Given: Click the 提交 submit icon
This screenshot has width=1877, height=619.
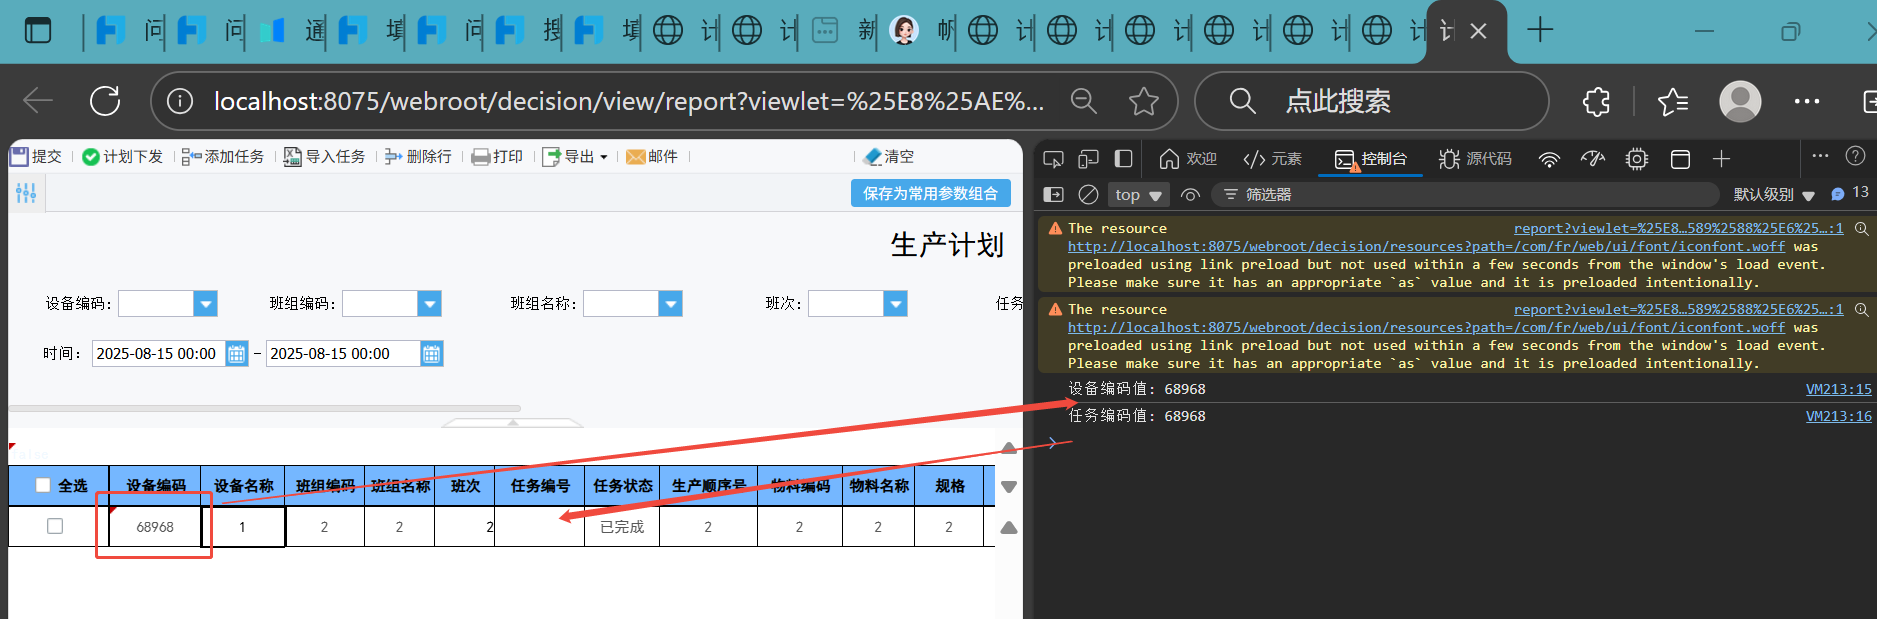Looking at the screenshot, I should [19, 157].
